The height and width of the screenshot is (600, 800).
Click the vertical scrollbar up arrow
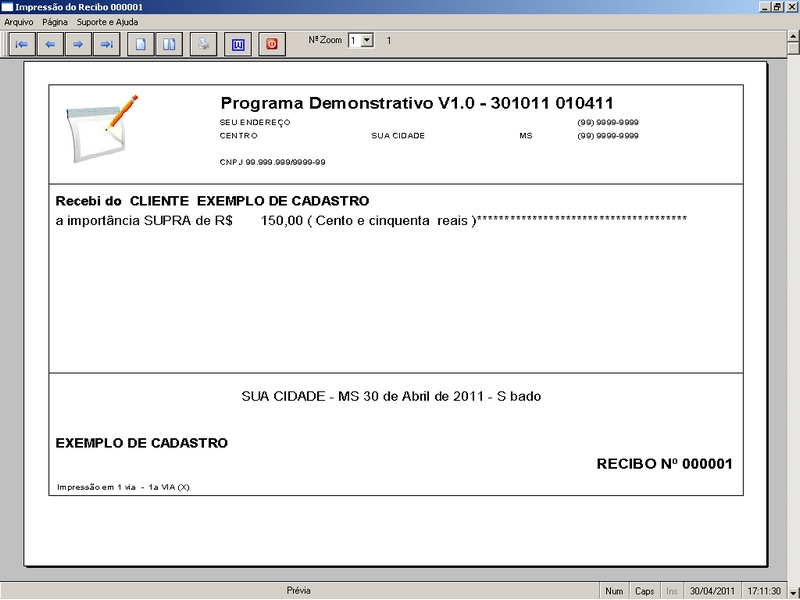pyautogui.click(x=793, y=36)
